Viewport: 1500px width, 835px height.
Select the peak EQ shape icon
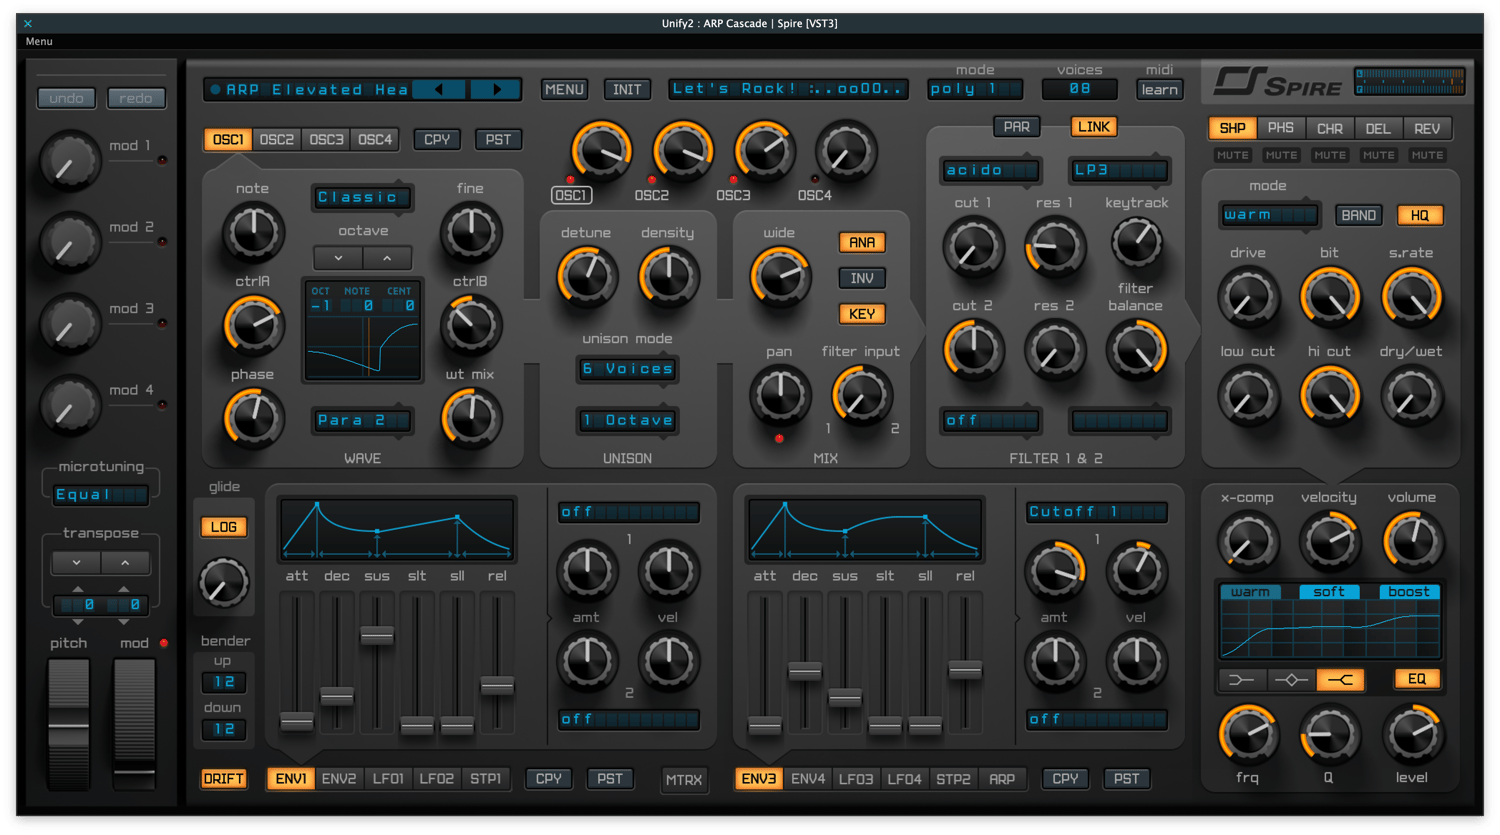(1290, 680)
